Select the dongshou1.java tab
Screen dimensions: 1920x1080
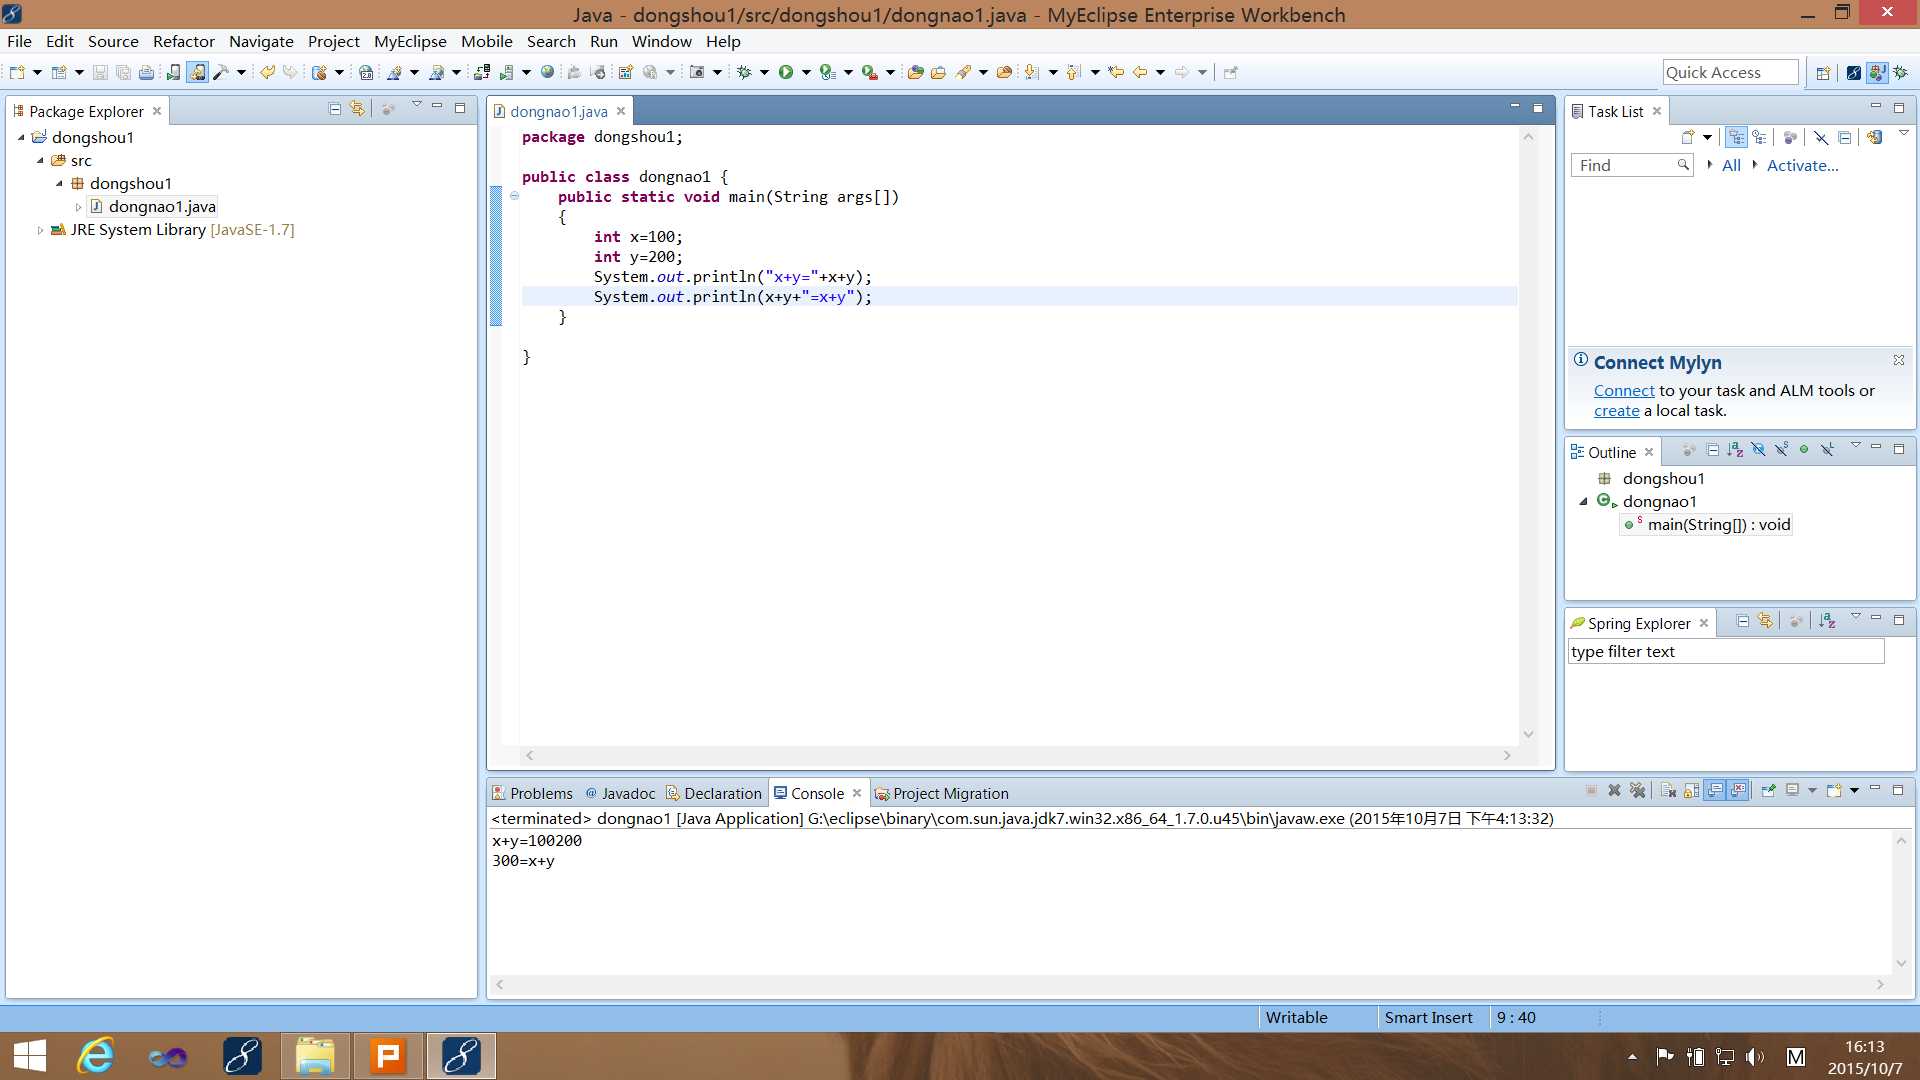(x=556, y=109)
